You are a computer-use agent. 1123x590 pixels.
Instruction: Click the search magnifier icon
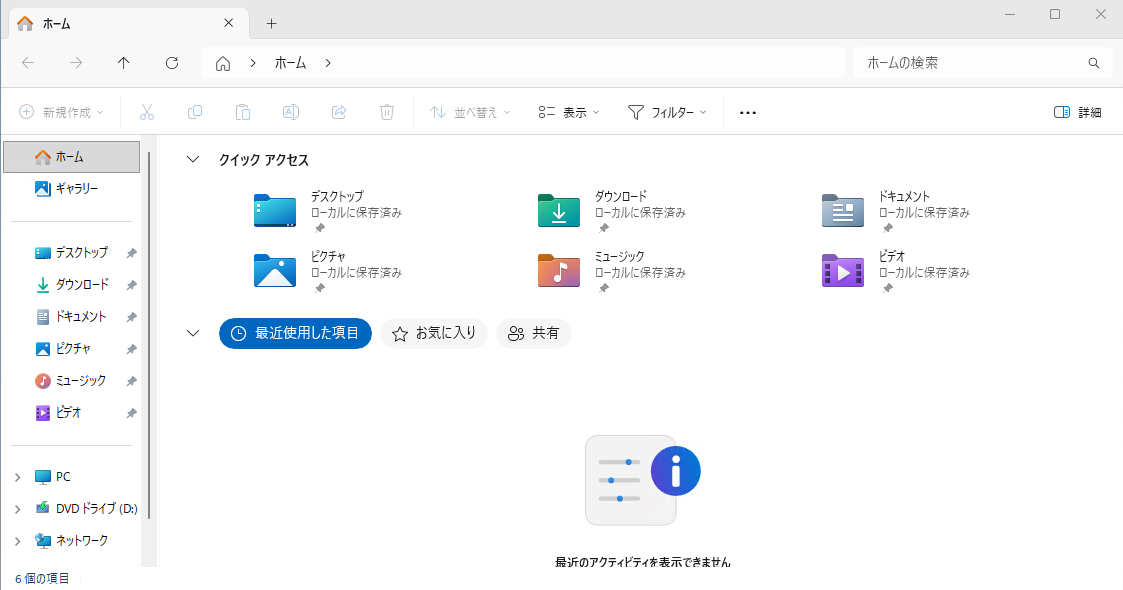point(1094,63)
